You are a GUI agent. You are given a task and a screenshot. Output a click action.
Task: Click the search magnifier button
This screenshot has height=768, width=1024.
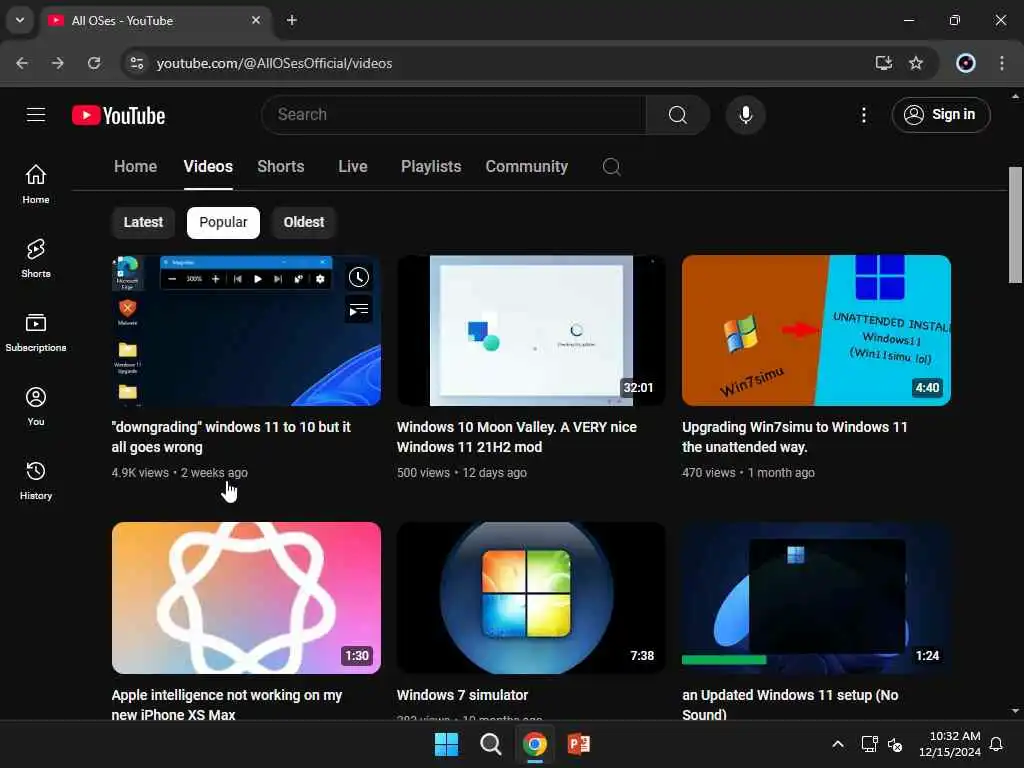[678, 115]
